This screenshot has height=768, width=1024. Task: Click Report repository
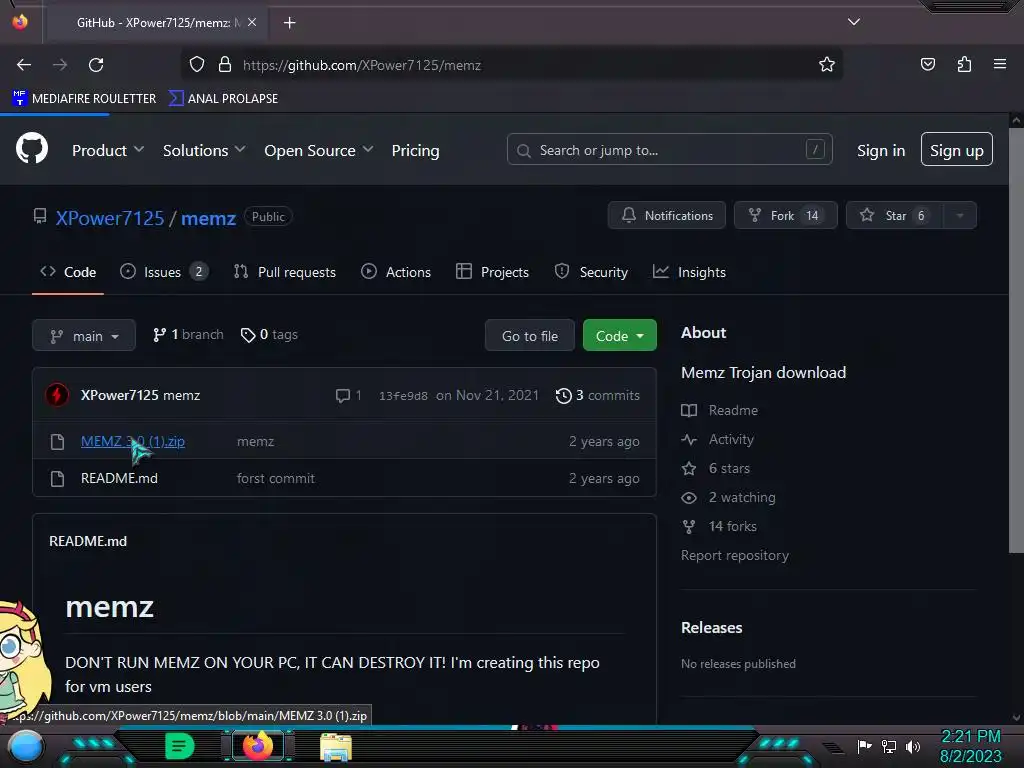[735, 555]
